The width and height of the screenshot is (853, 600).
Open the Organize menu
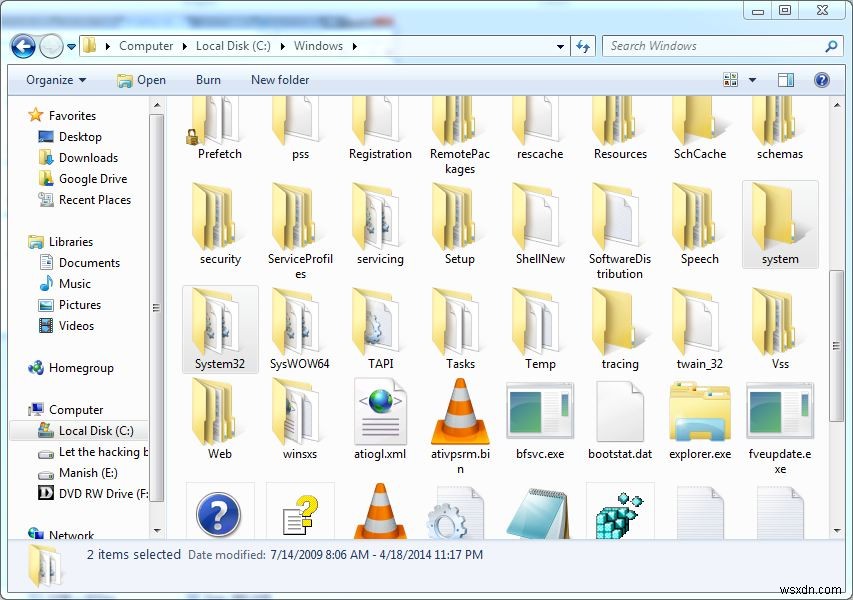pyautogui.click(x=56, y=80)
